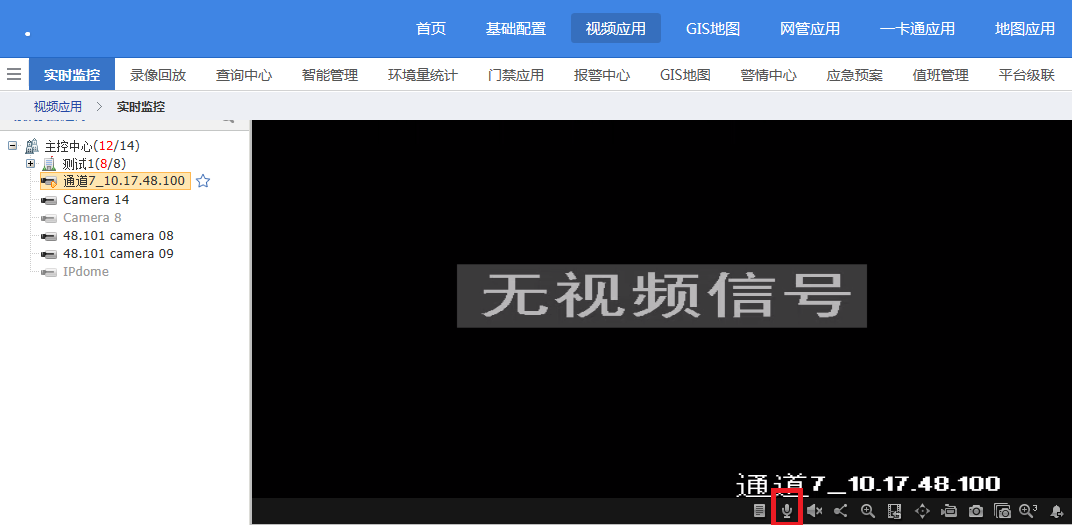Unmute the video audio speaker icon

point(814,511)
